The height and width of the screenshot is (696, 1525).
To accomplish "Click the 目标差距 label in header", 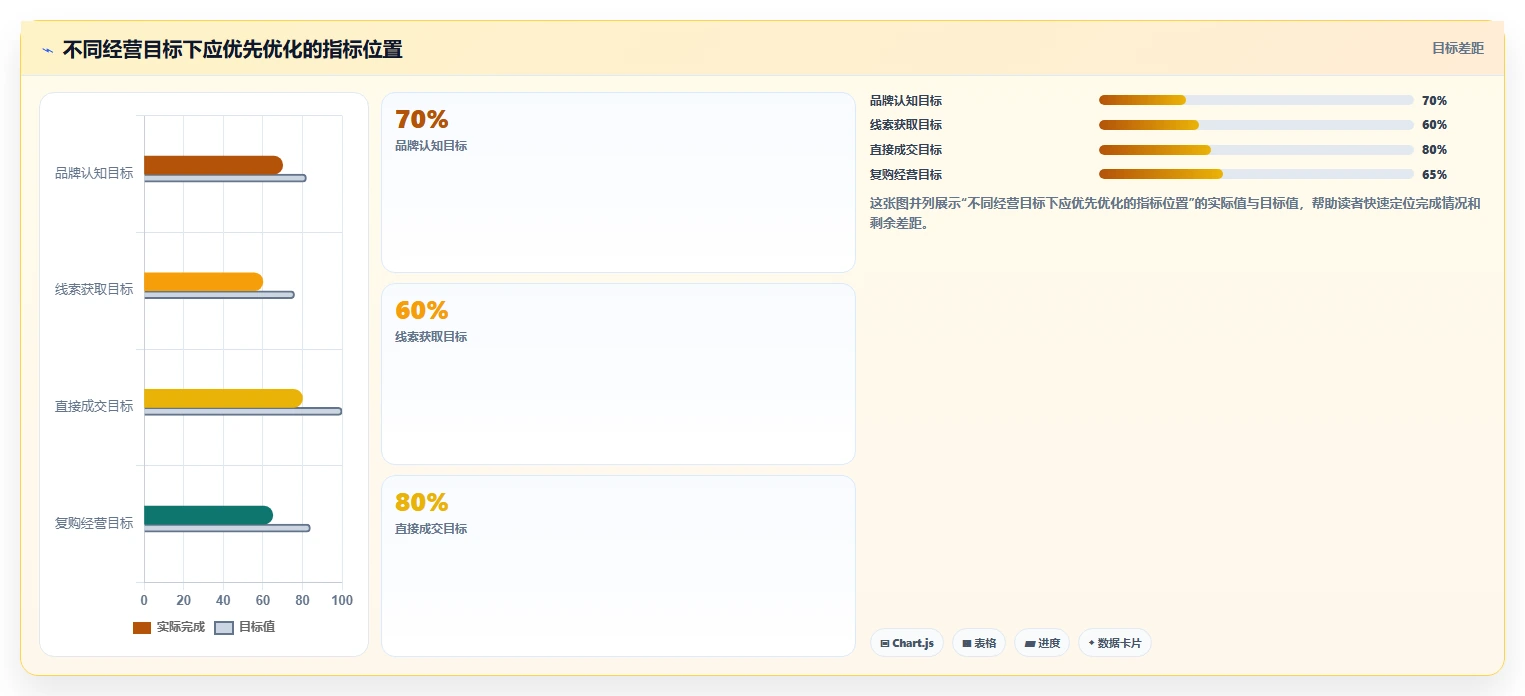I will point(1458,48).
